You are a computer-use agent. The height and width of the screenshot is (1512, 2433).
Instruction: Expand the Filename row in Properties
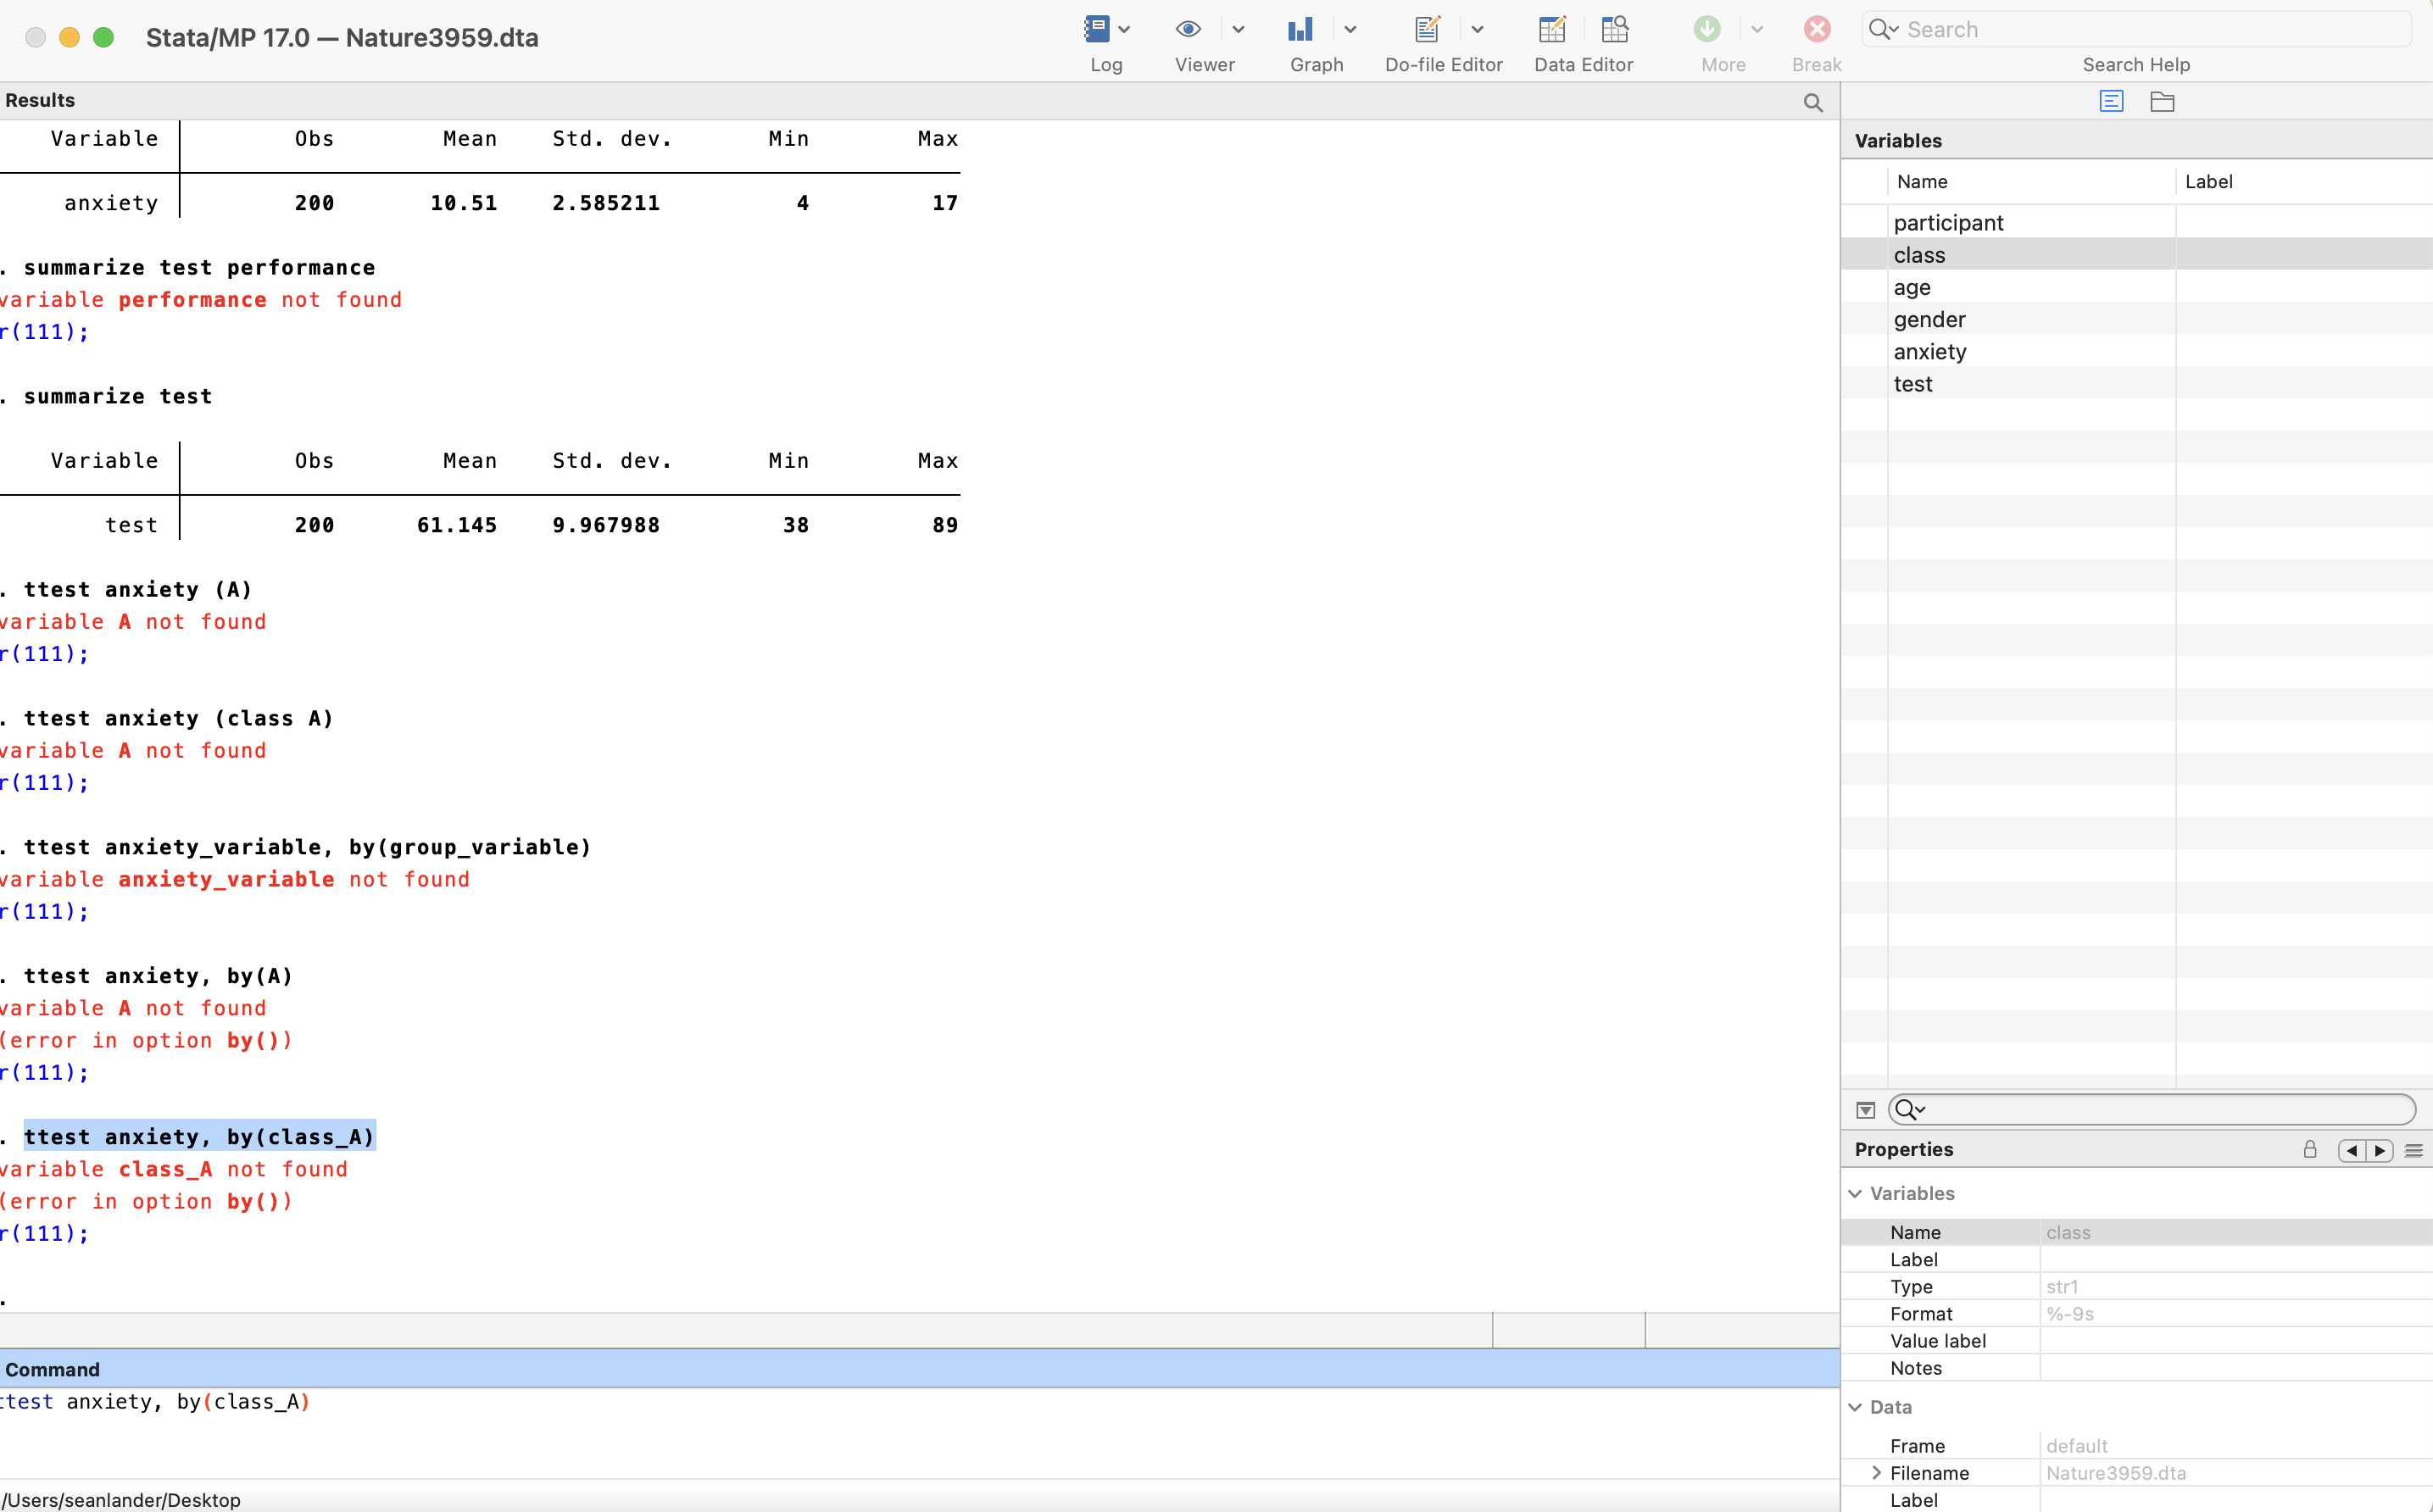[1876, 1473]
